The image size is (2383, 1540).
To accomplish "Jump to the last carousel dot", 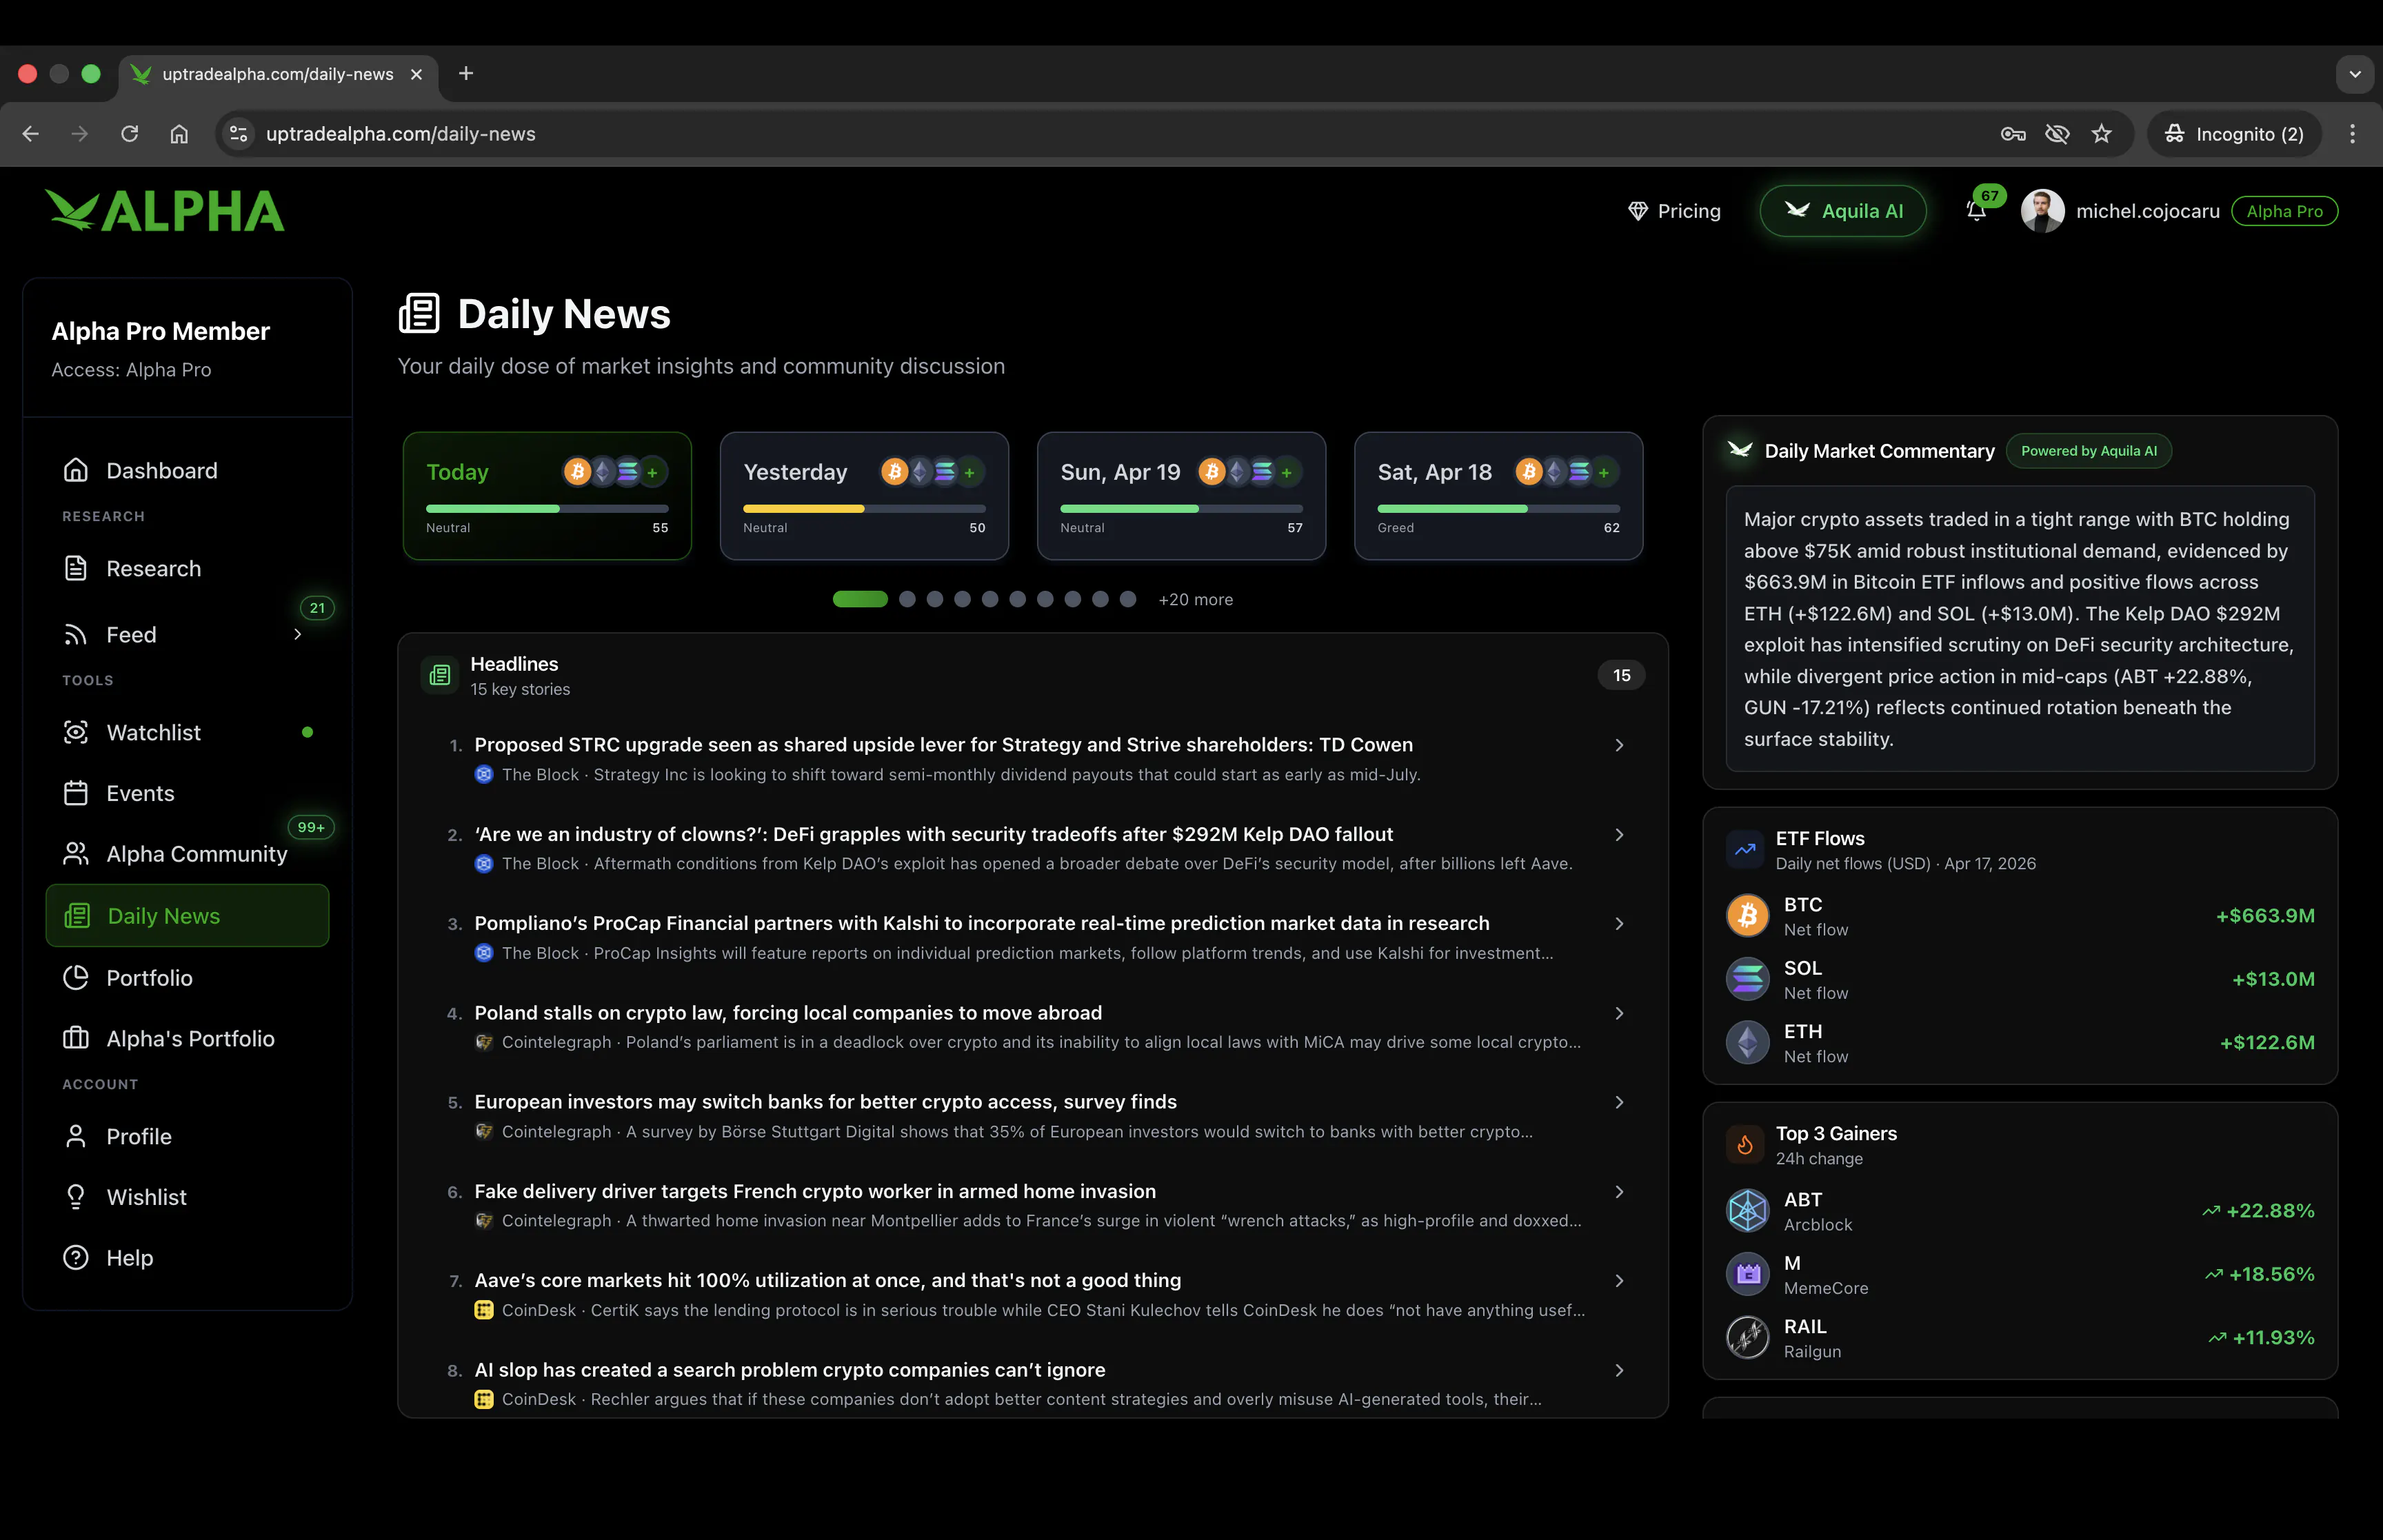I will click(x=1128, y=599).
